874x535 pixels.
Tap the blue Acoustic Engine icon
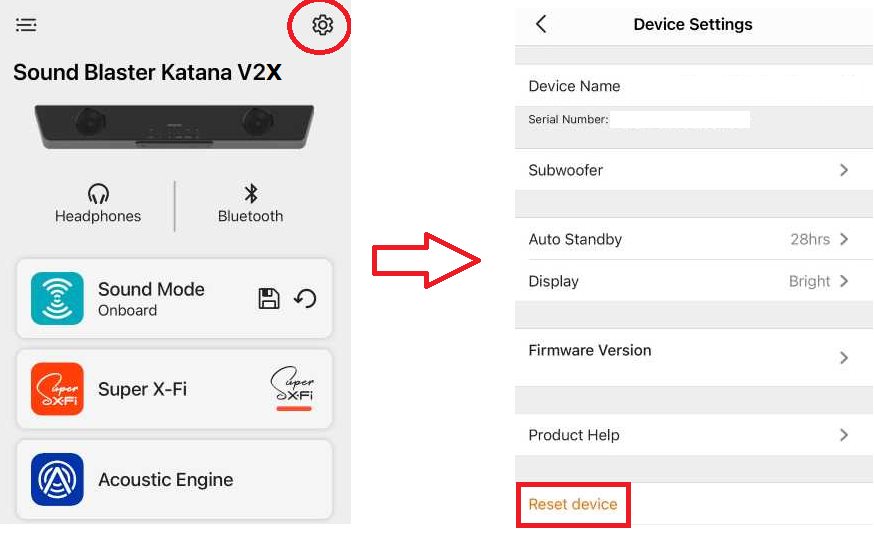[x=57, y=480]
